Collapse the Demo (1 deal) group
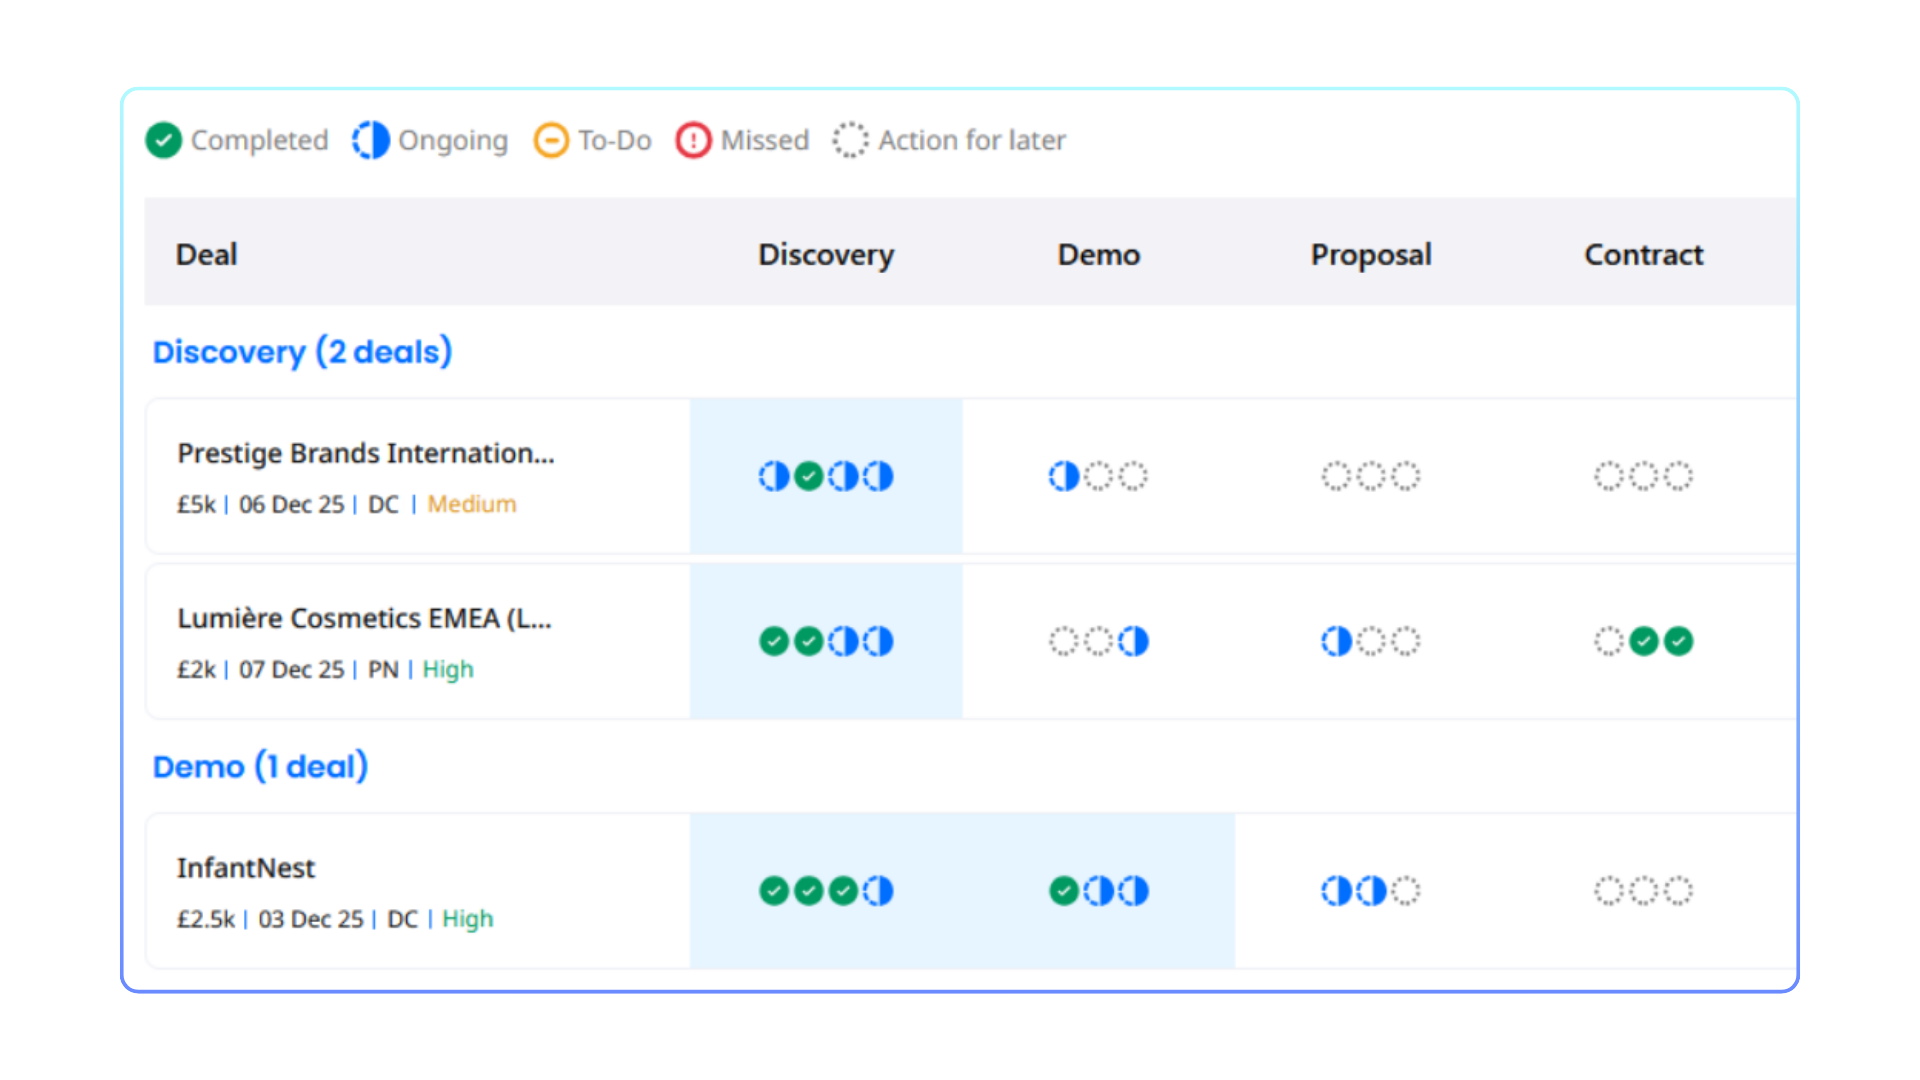 260,767
